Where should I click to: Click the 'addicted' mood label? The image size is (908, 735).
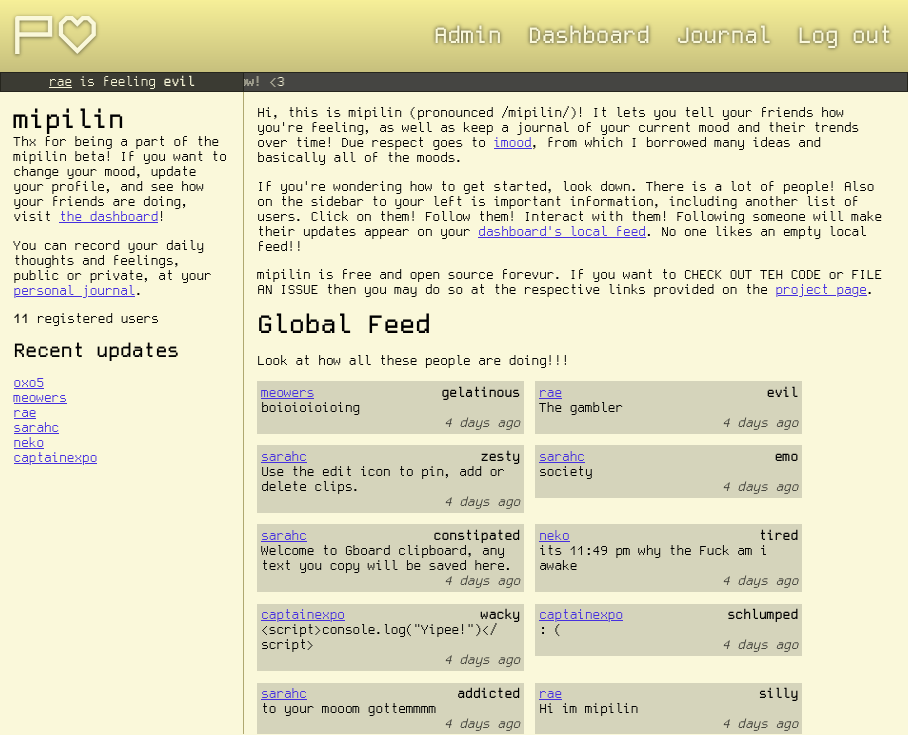(x=489, y=693)
